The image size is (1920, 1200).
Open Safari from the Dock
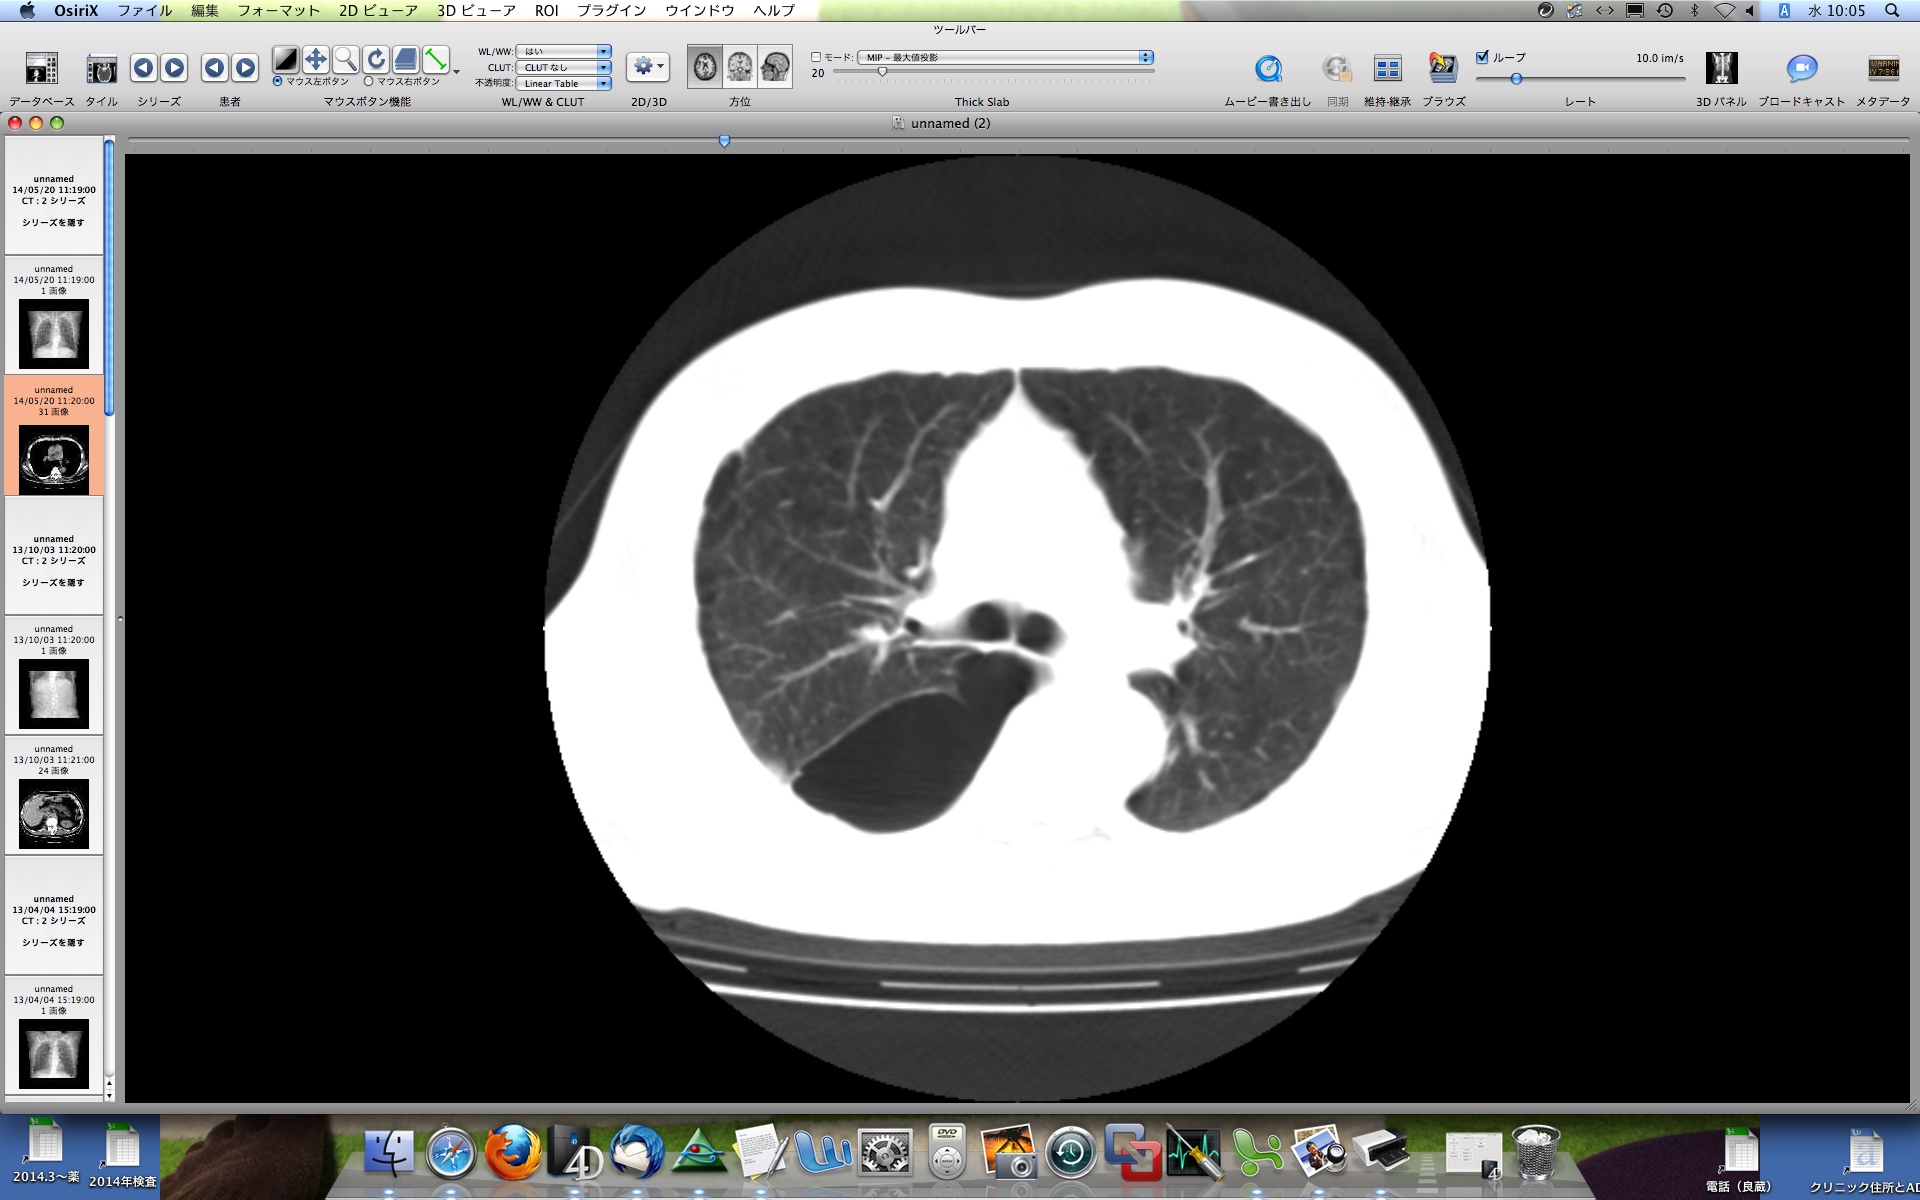pyautogui.click(x=451, y=1155)
